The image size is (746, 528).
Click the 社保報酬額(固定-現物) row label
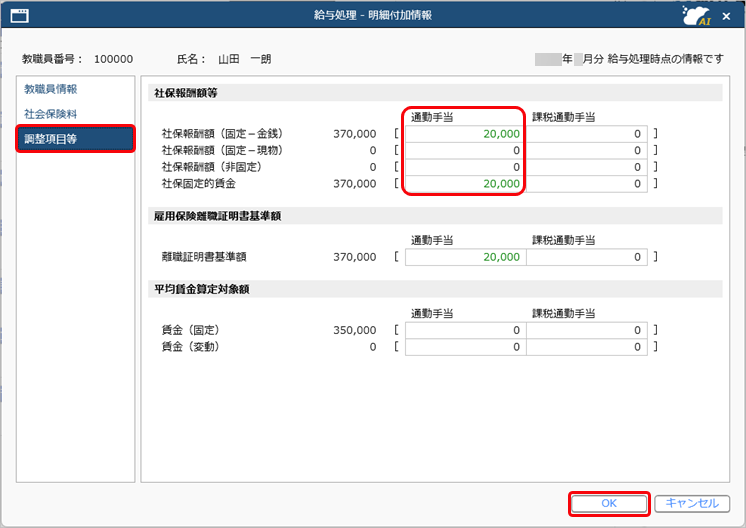coord(222,151)
